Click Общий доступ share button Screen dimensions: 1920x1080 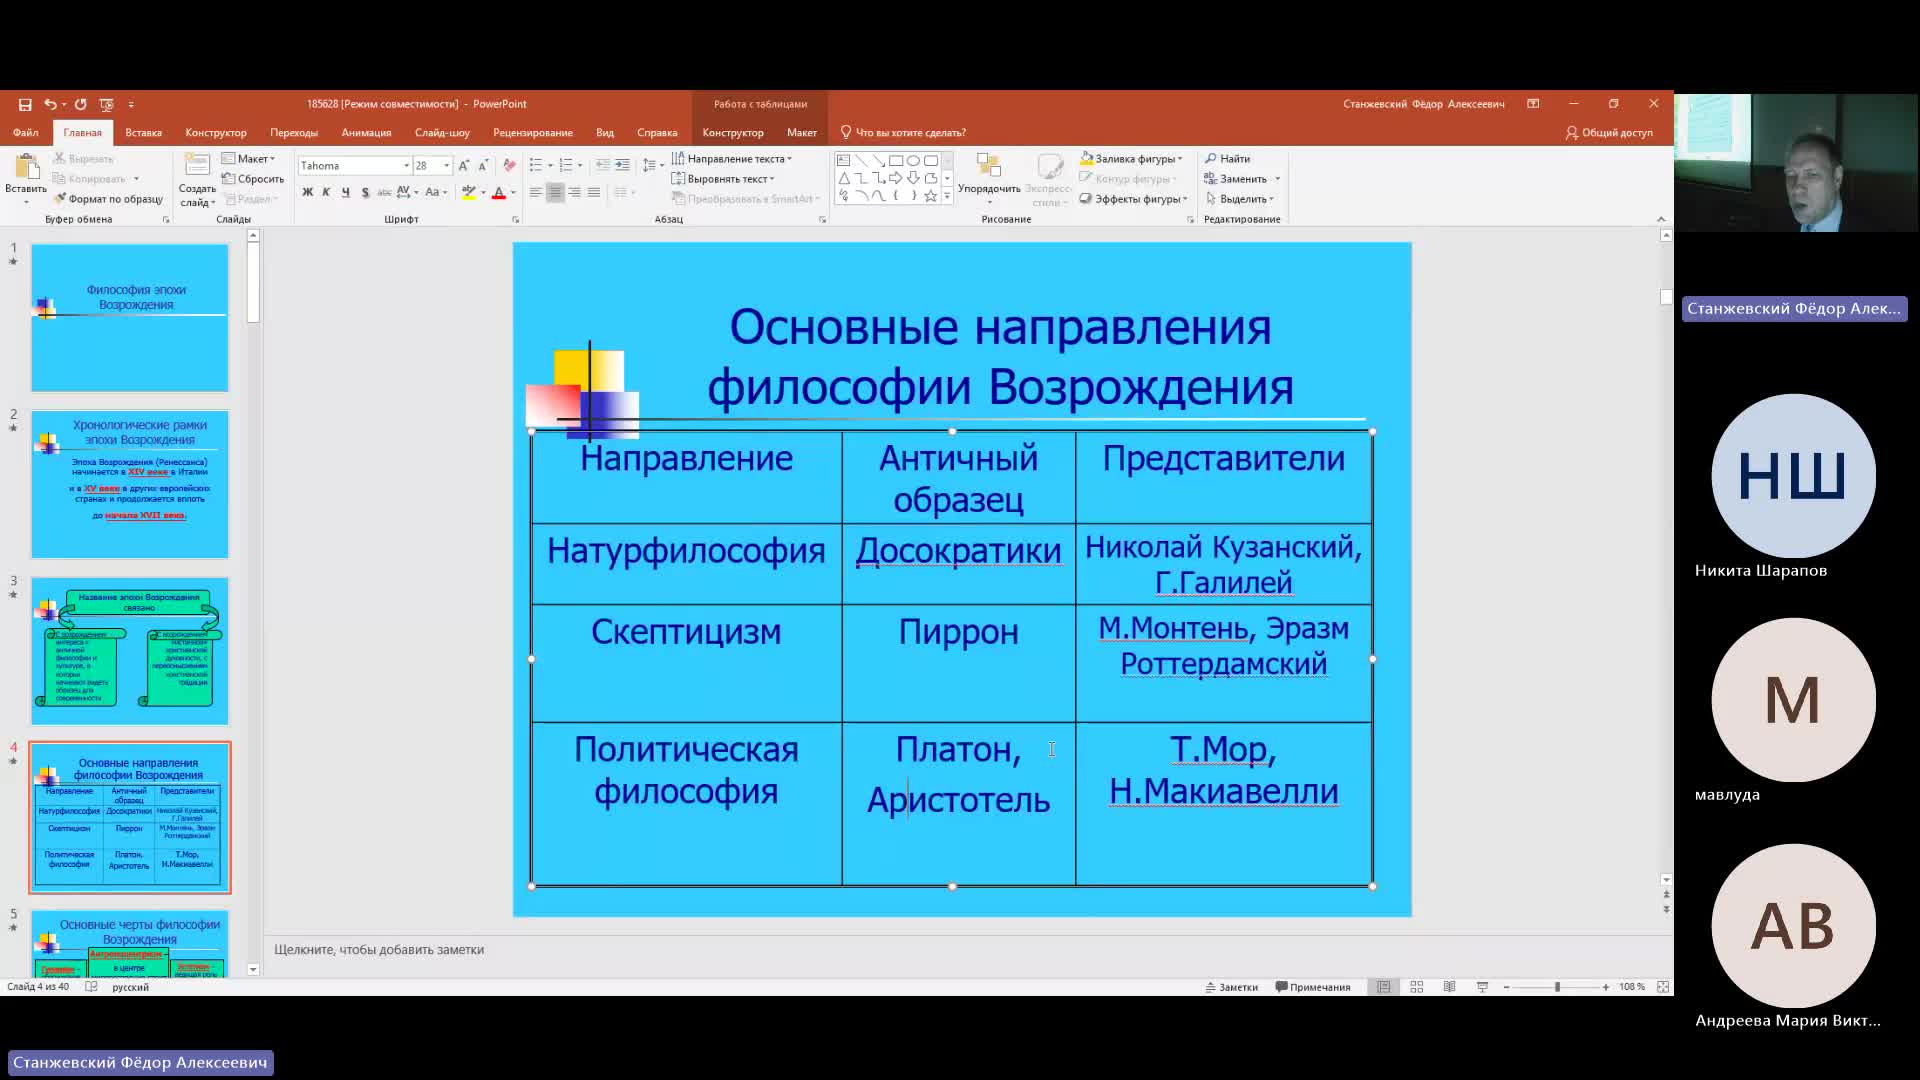coord(1609,133)
